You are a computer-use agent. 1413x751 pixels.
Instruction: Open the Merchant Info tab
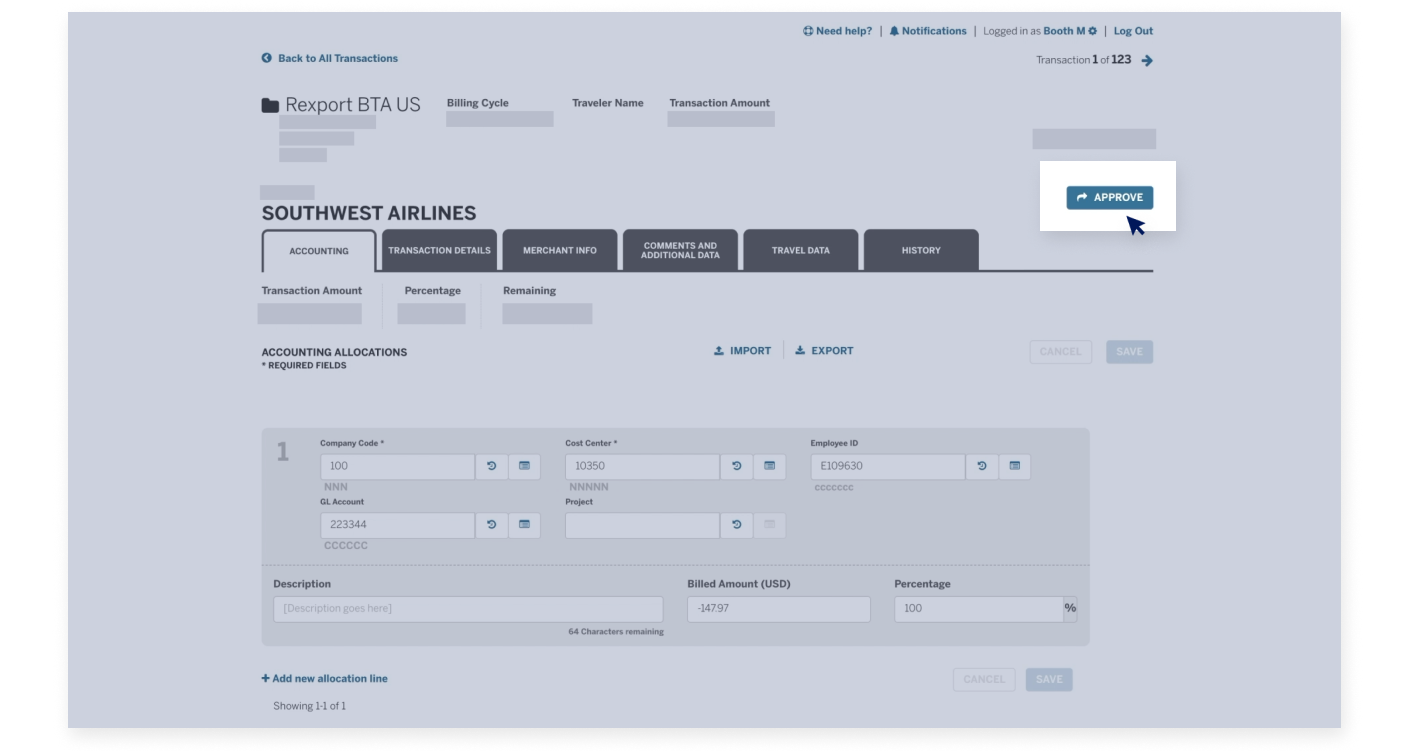pos(560,250)
